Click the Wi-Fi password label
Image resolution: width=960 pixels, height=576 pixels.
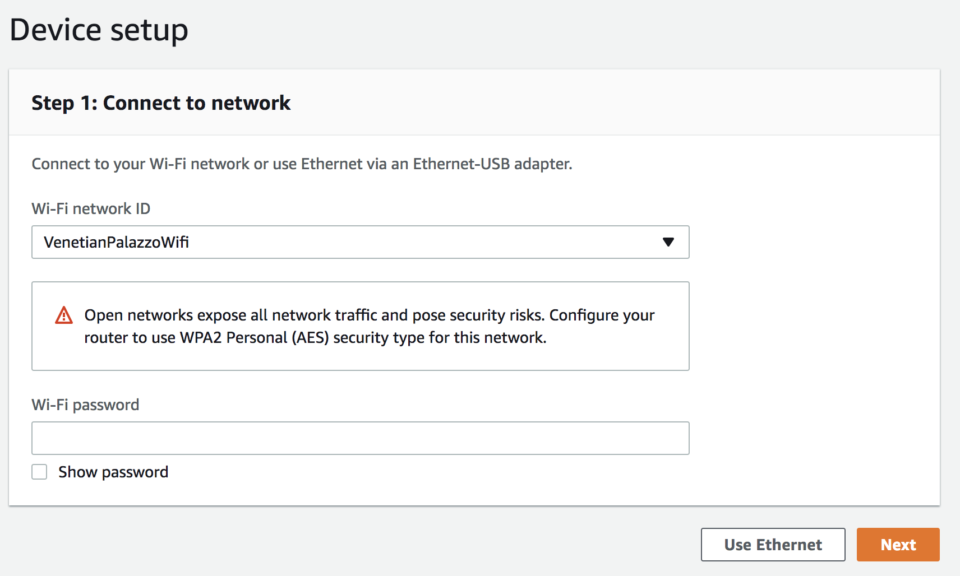(86, 405)
